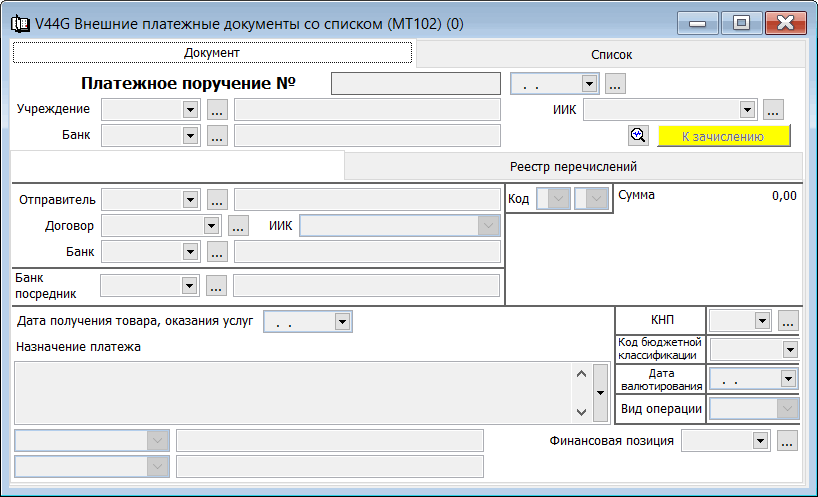818x497 pixels.
Task: Expand the Учреждение dropdown list
Action: pyautogui.click(x=190, y=110)
